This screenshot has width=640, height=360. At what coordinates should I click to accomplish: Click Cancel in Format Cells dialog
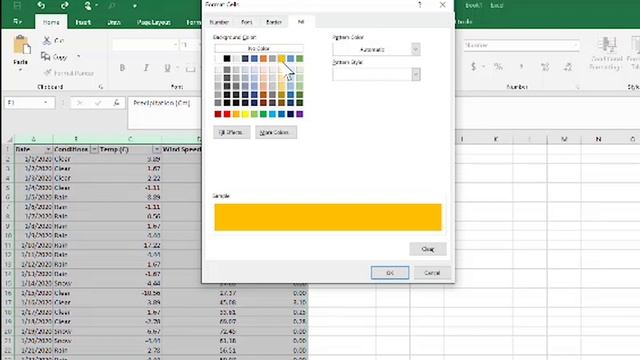pyautogui.click(x=432, y=273)
